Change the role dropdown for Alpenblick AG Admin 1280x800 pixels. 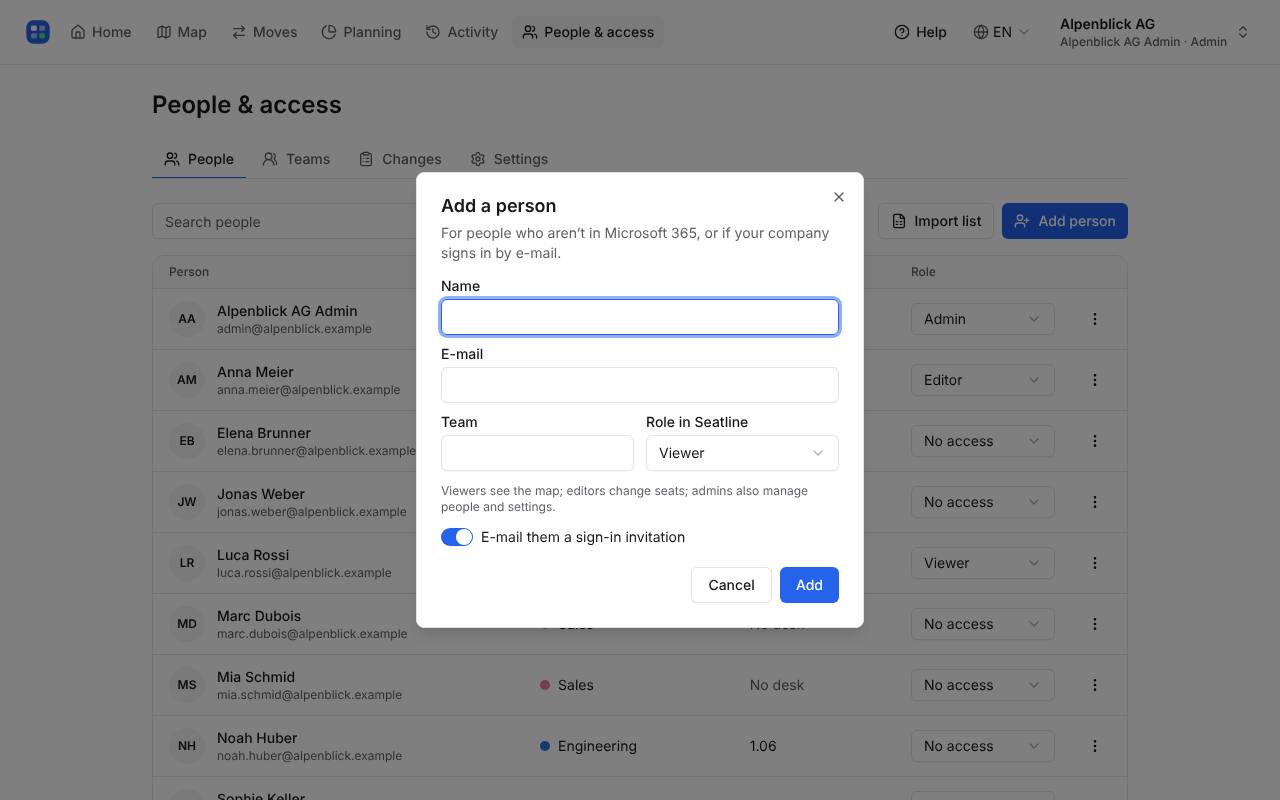[x=982, y=319]
